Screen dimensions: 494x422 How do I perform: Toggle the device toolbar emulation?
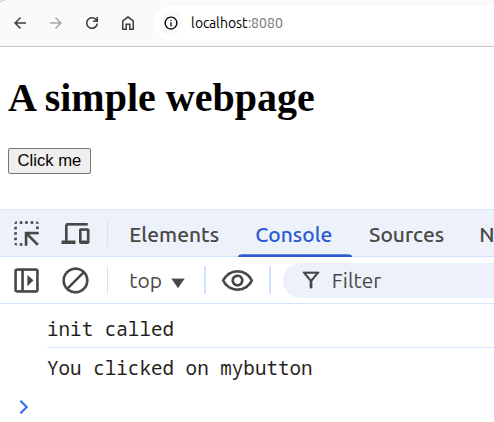(76, 234)
